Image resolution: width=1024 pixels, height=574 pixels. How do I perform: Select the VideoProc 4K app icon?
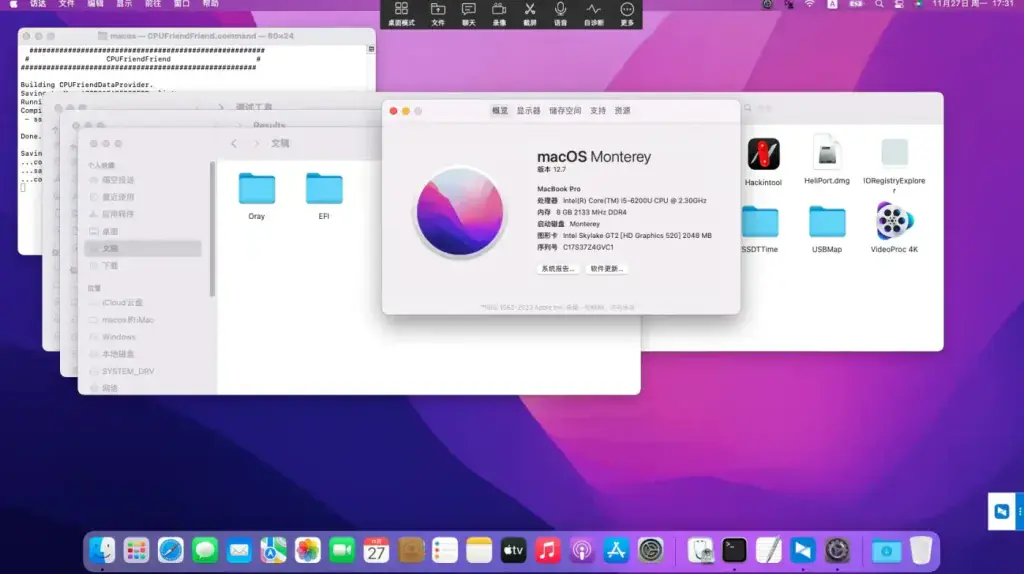894,221
